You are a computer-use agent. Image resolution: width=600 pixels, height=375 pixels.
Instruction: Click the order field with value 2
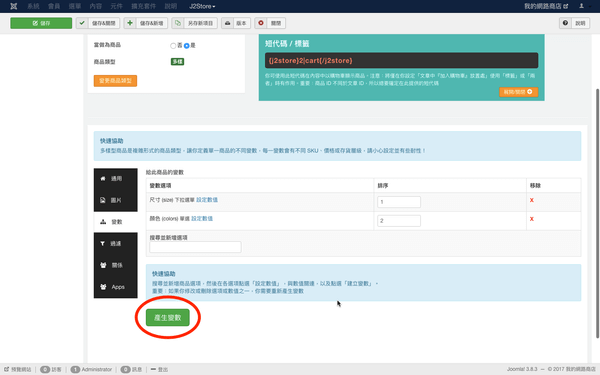(x=399, y=220)
